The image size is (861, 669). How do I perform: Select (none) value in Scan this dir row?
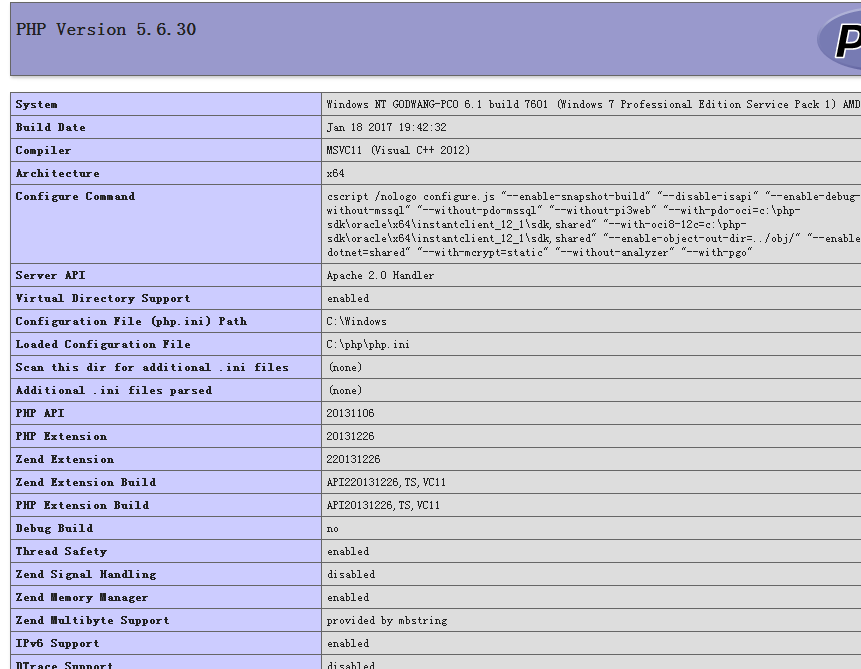tap(345, 368)
